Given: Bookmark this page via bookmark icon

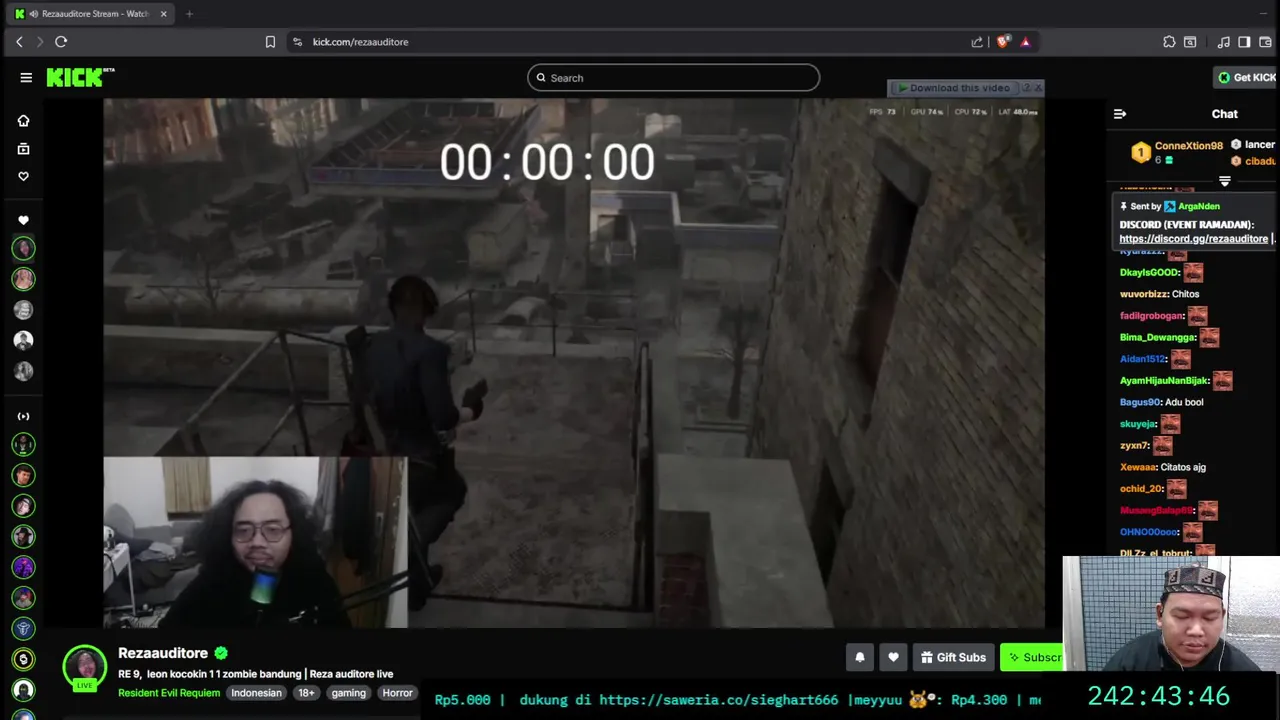Looking at the screenshot, I should 270,42.
